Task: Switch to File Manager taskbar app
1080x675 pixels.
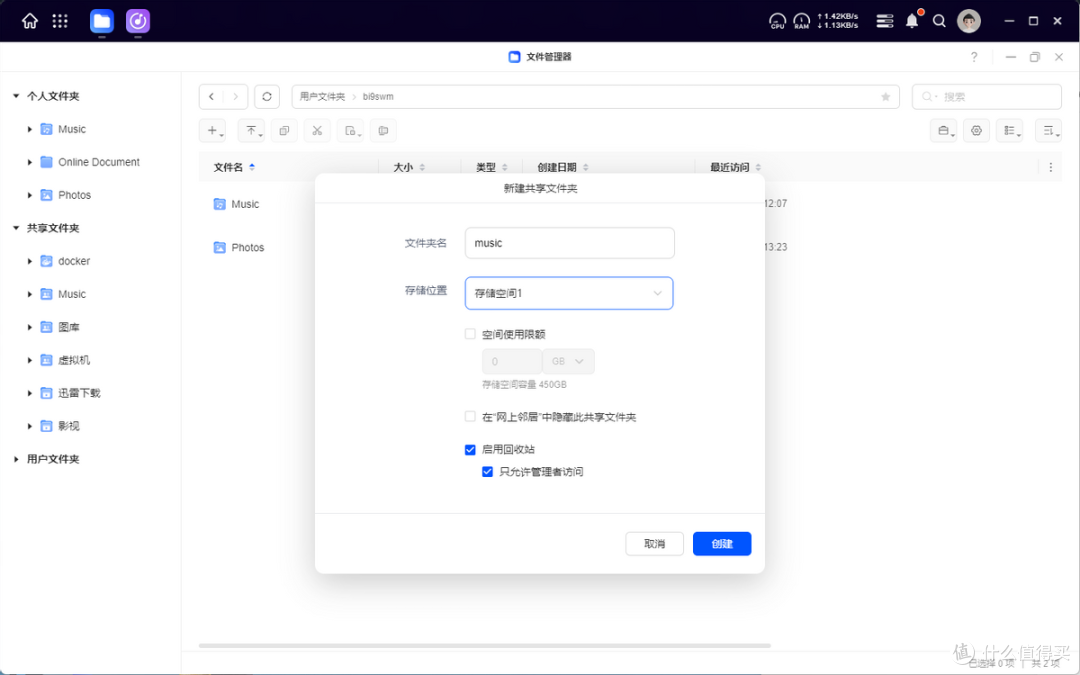Action: click(102, 21)
